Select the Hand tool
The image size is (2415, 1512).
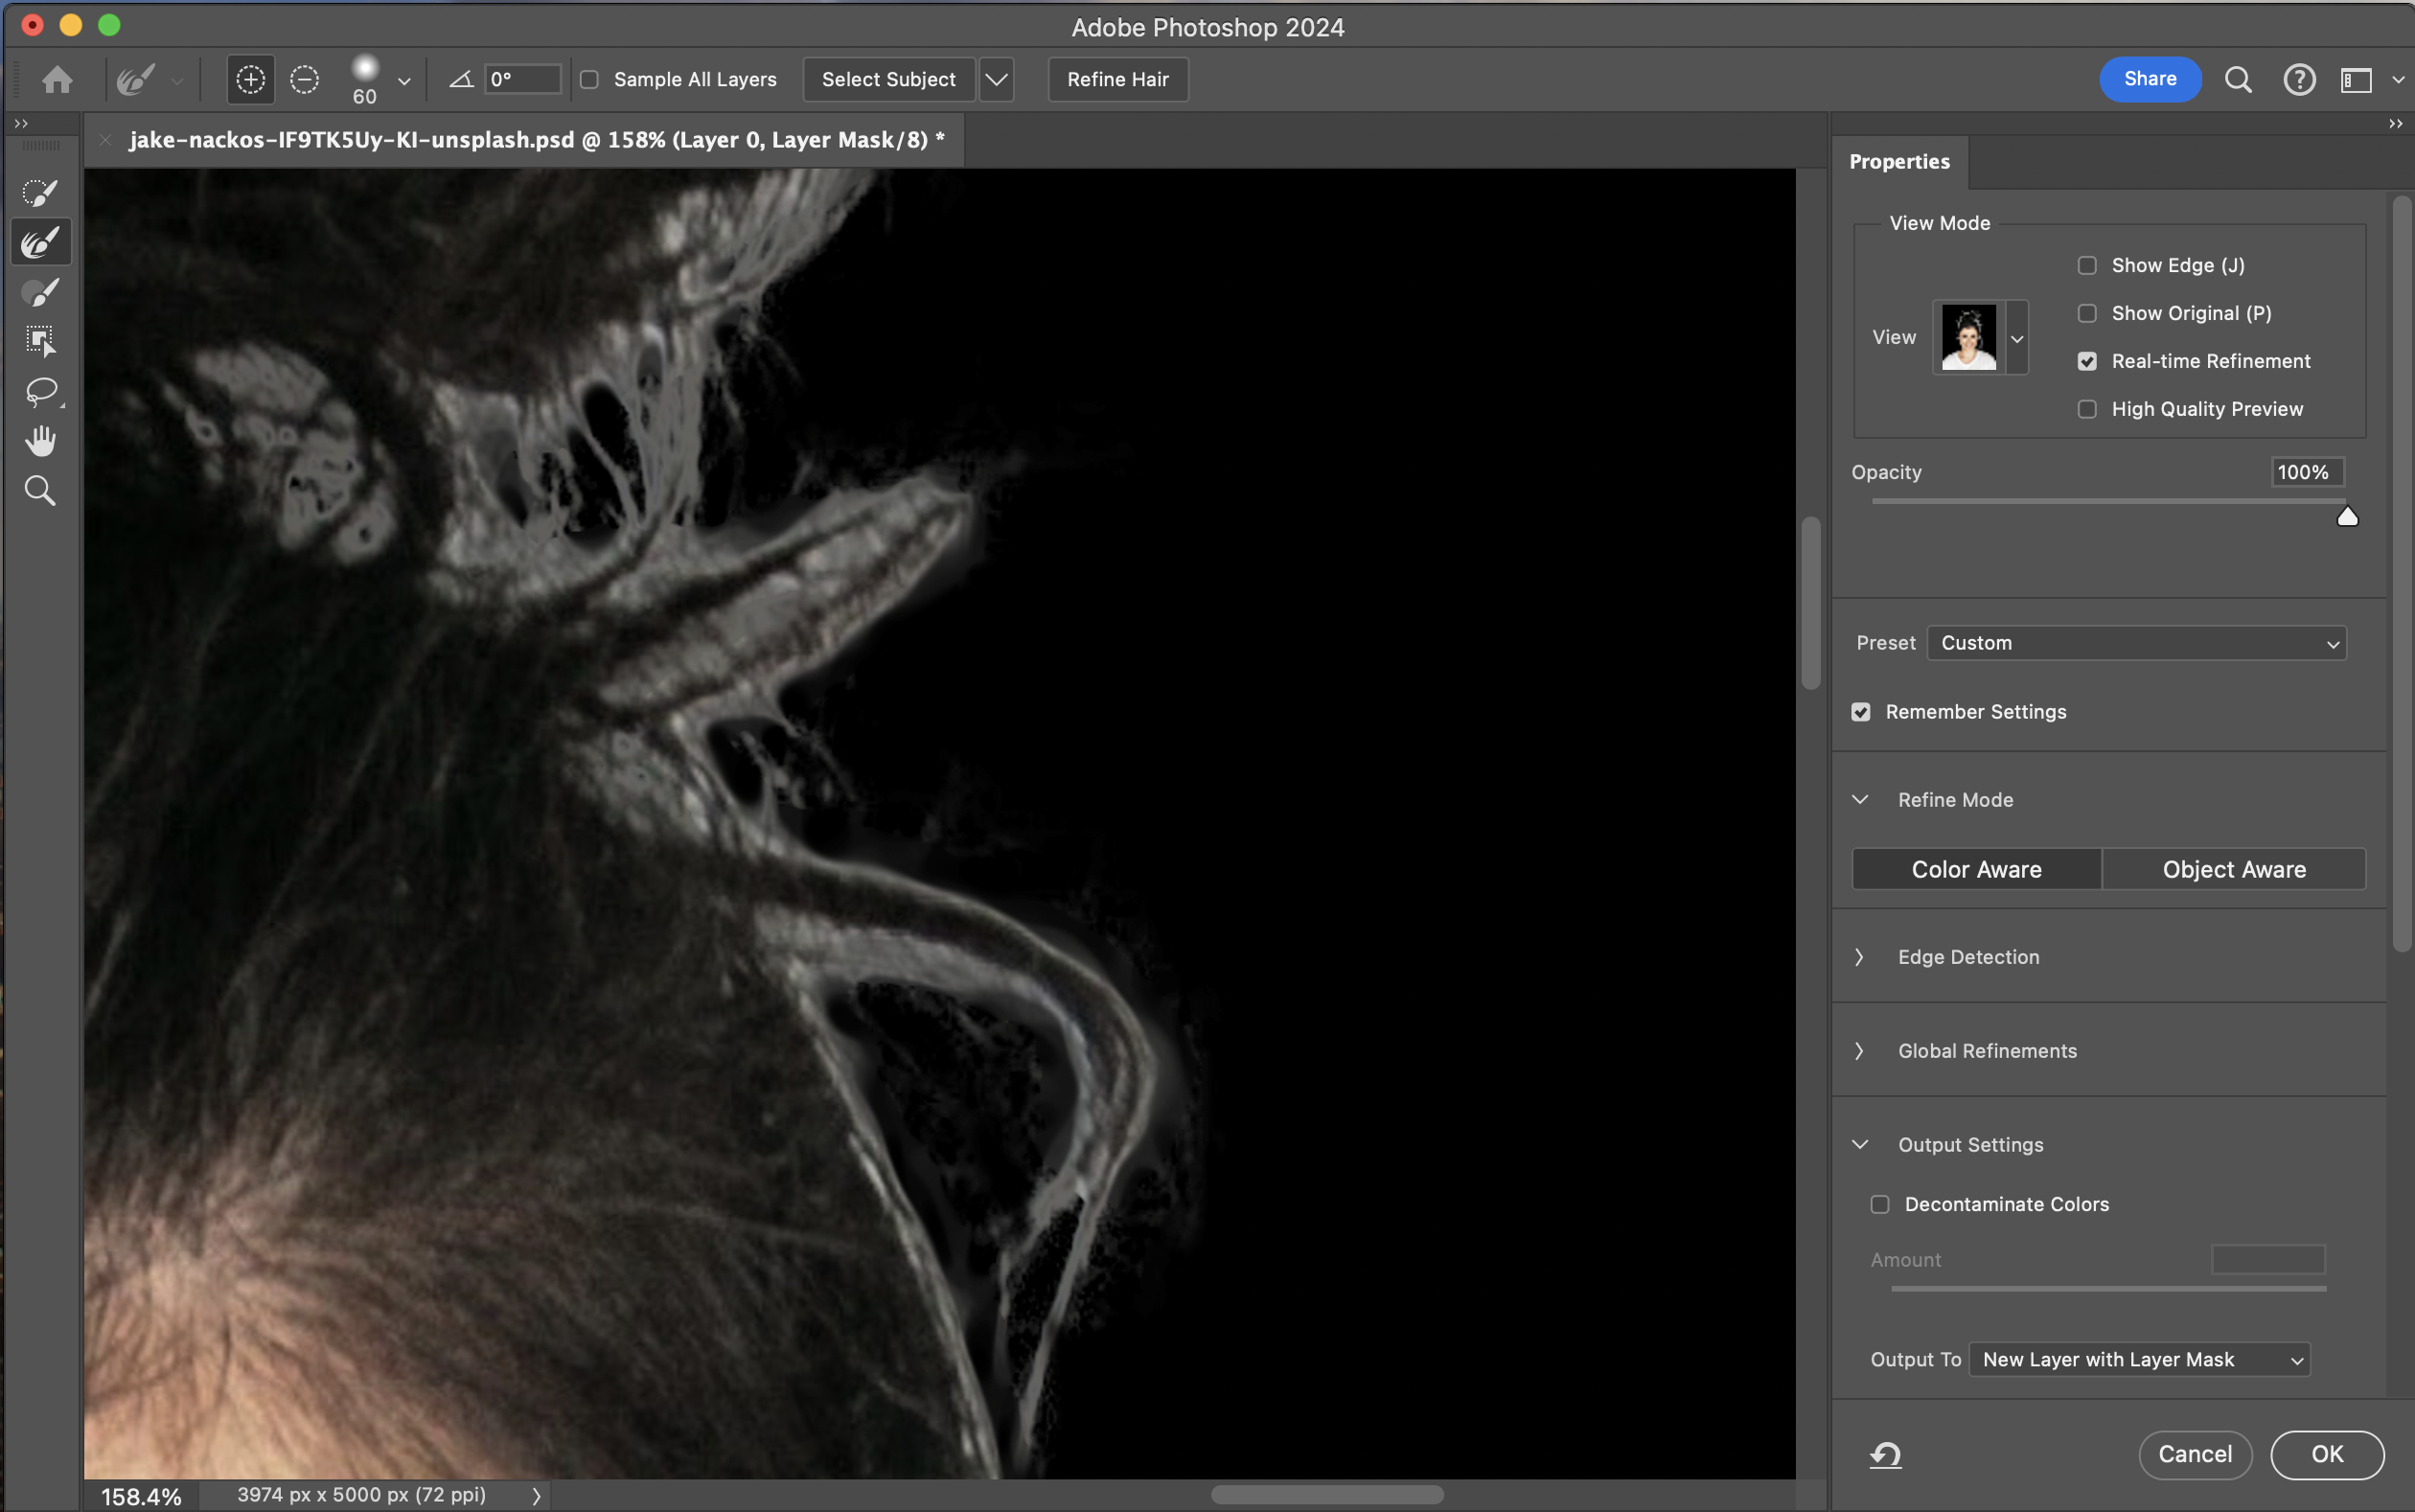(x=40, y=441)
